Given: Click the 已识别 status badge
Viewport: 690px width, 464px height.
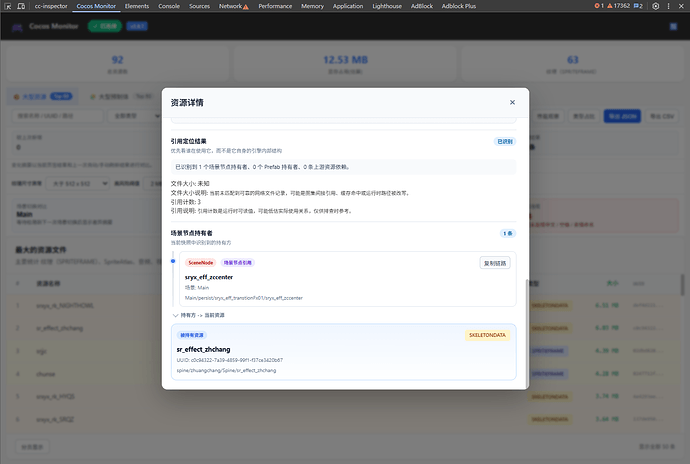Looking at the screenshot, I should pyautogui.click(x=505, y=141).
